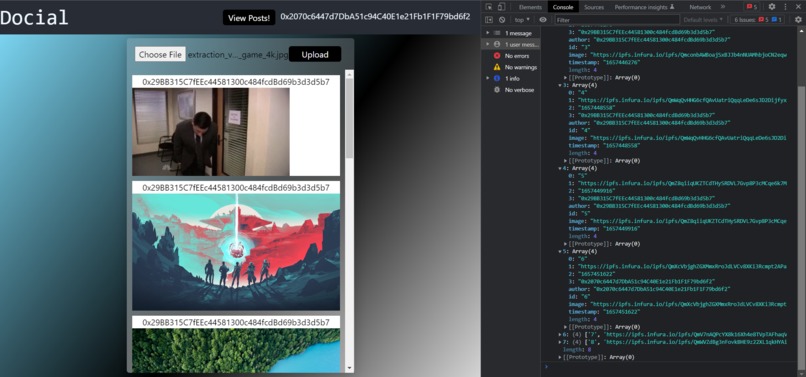This screenshot has height=377, width=806.
Task: Create a live expression eye icon
Action: tap(543, 20)
